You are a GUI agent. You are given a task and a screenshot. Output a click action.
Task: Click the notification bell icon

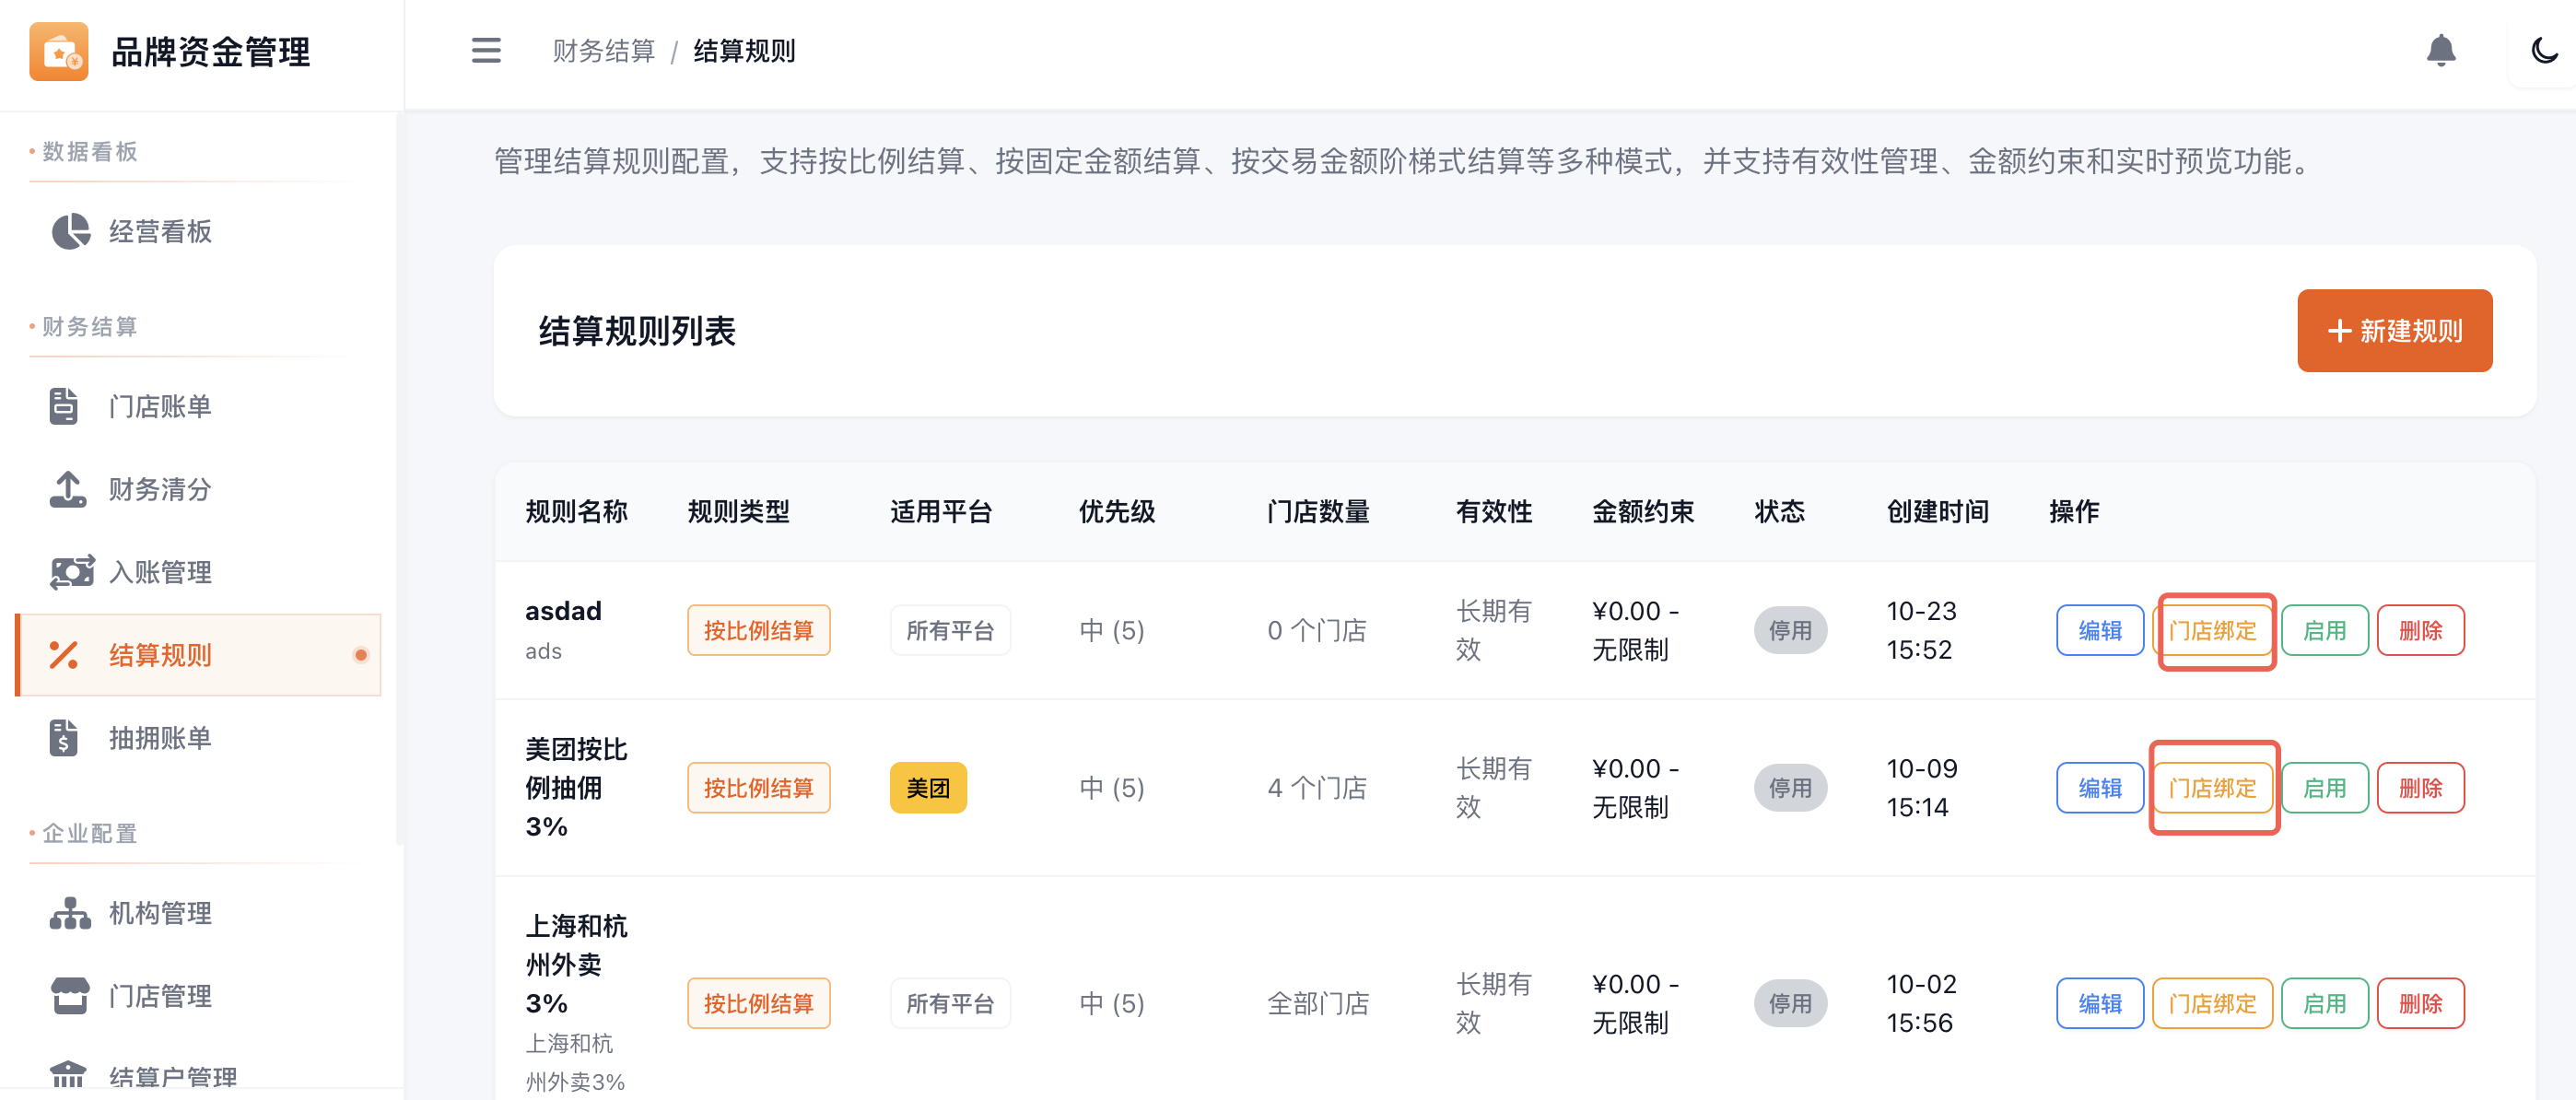pos(2440,50)
